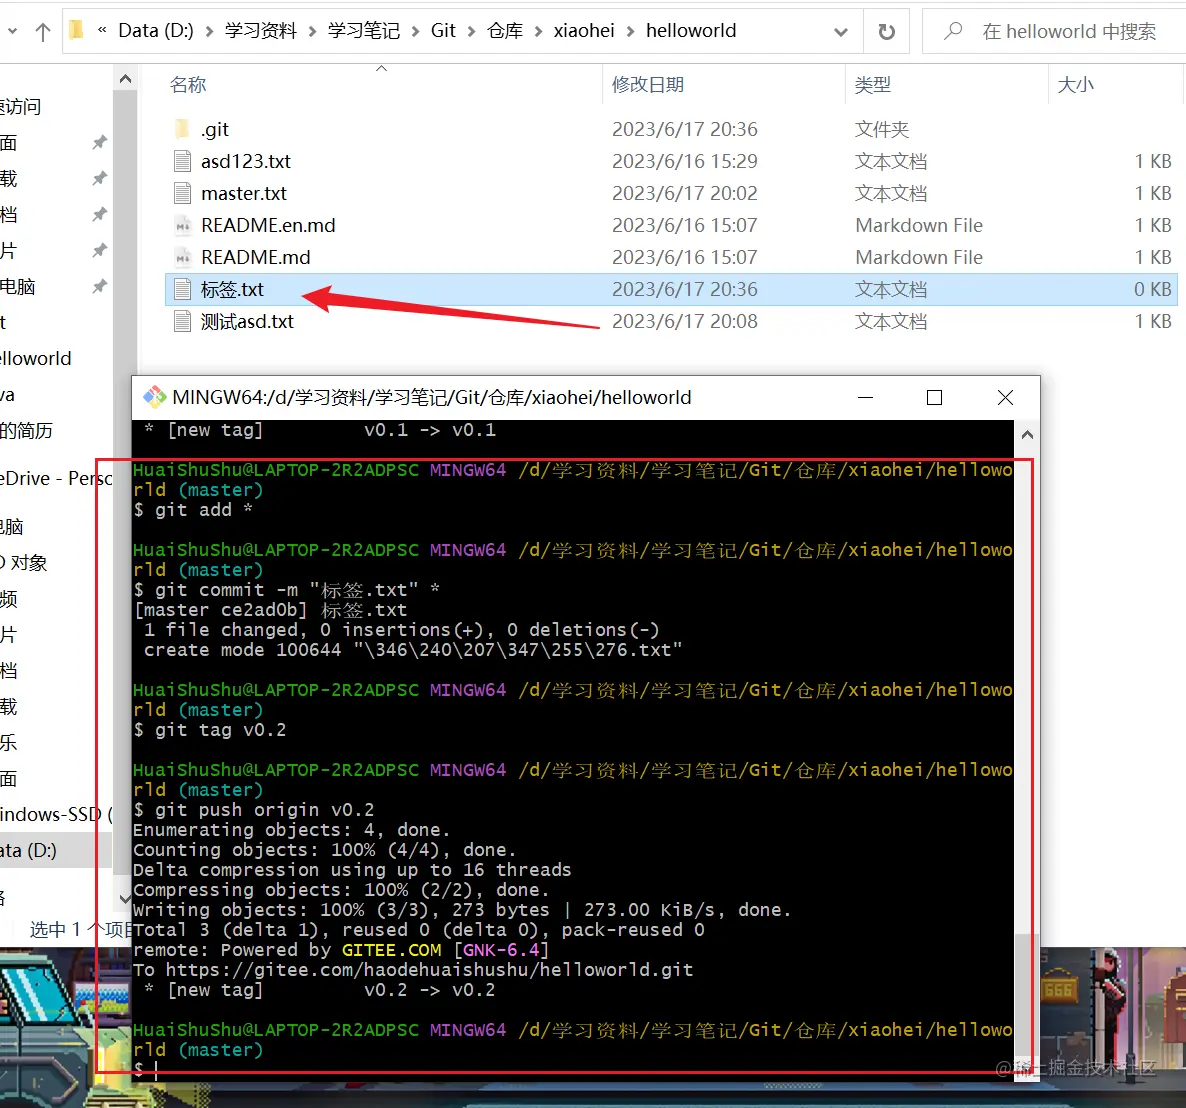Click the navigation pane scroll down arrow
The width and height of the screenshot is (1186, 1108).
coord(125,899)
